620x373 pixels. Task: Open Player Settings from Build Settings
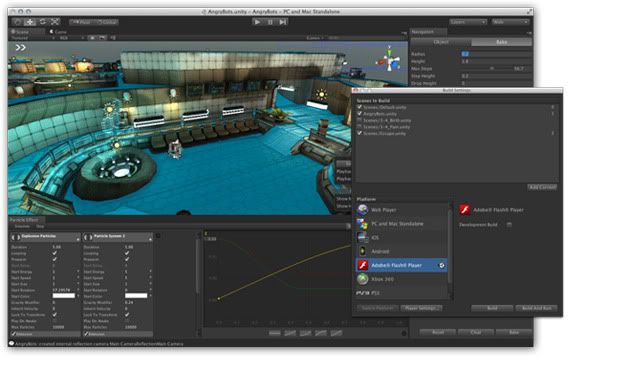(422, 308)
